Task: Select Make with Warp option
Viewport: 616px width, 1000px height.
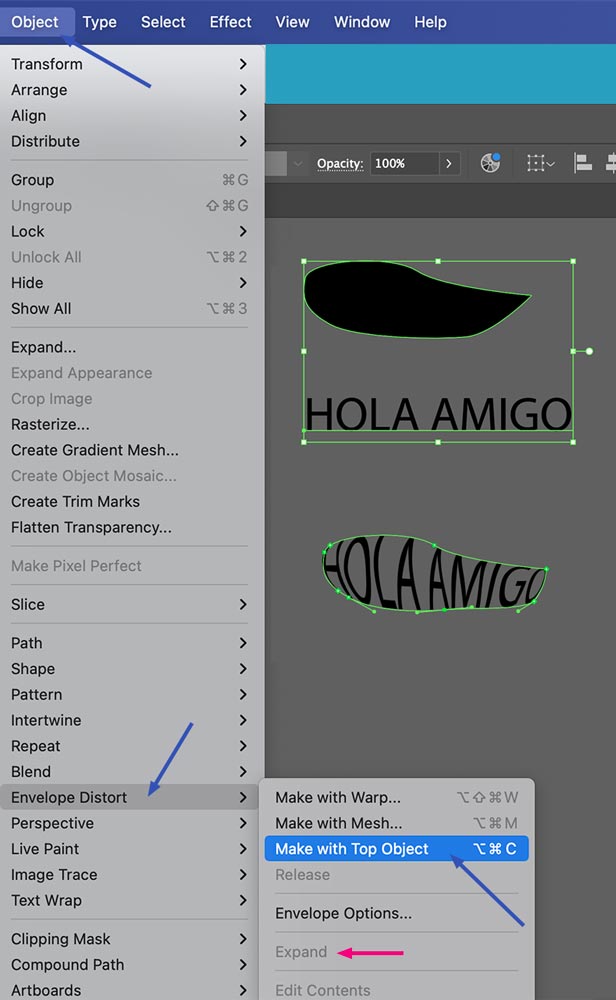Action: click(x=338, y=797)
